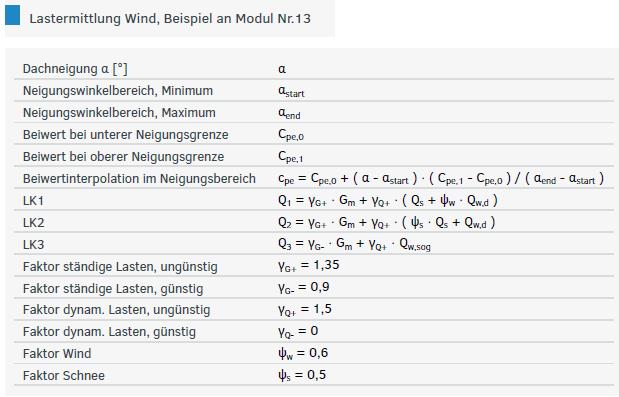Image resolution: width=619 pixels, height=397 pixels.
Task: Click the Q1 load combination formula
Action: click(388, 201)
